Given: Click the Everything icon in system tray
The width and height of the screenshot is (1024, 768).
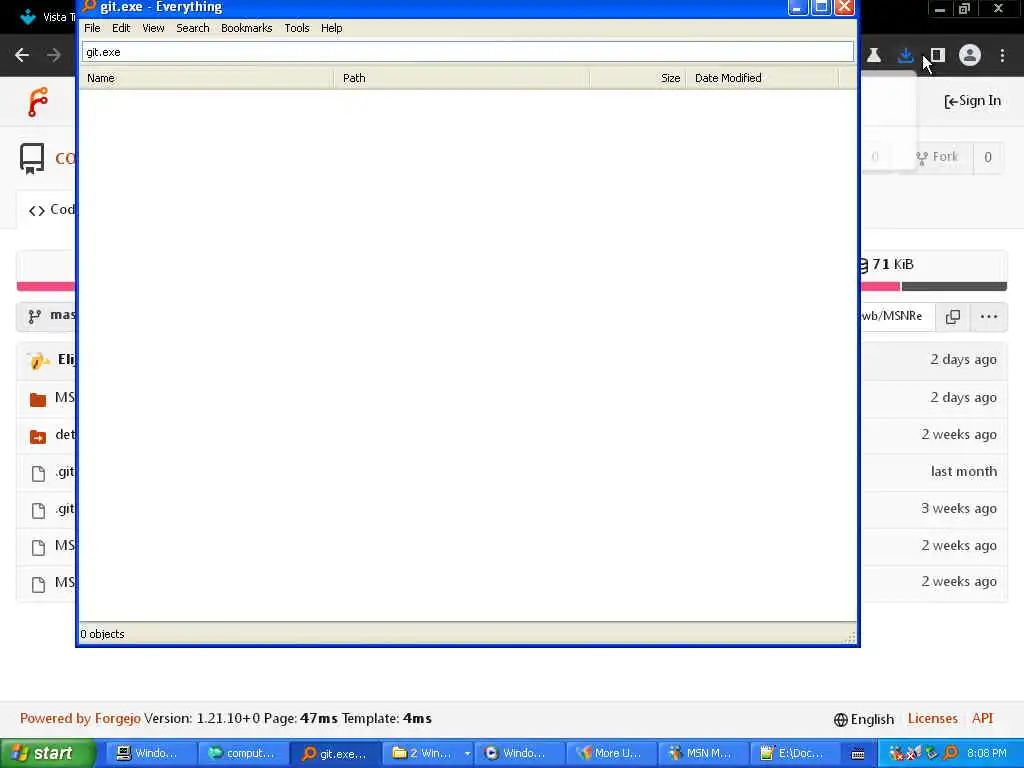Looking at the screenshot, I should point(950,754).
